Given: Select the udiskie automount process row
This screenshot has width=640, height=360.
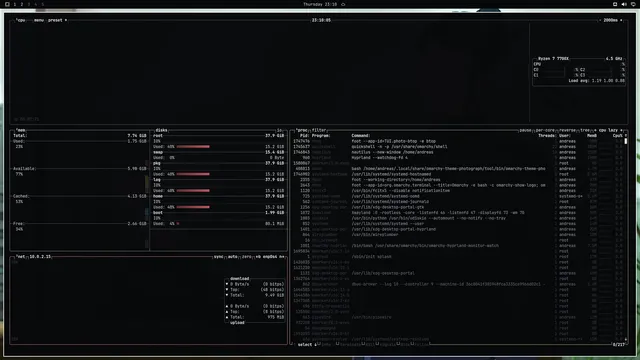Looking at the screenshot, I should pos(459,218).
